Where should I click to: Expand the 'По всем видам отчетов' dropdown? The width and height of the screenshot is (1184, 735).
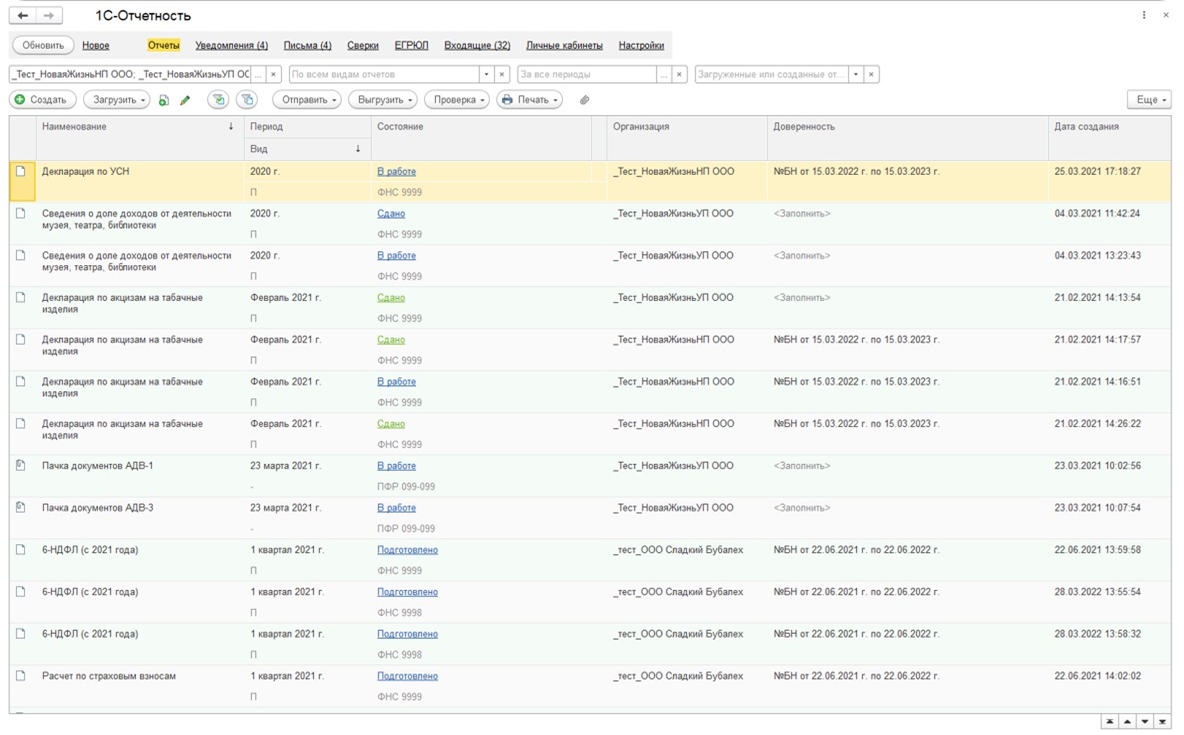(486, 74)
